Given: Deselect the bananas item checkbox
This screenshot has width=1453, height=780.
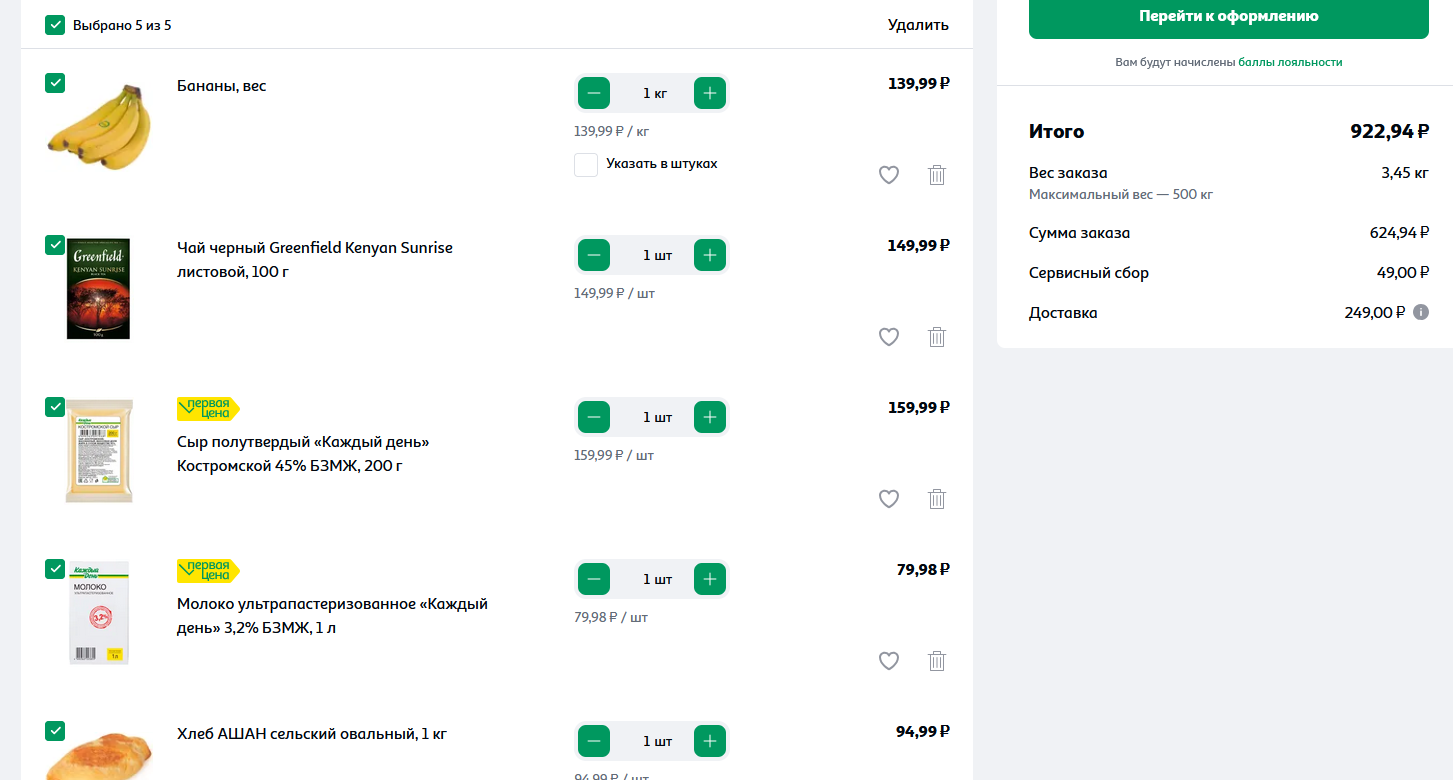Looking at the screenshot, I should pos(55,83).
